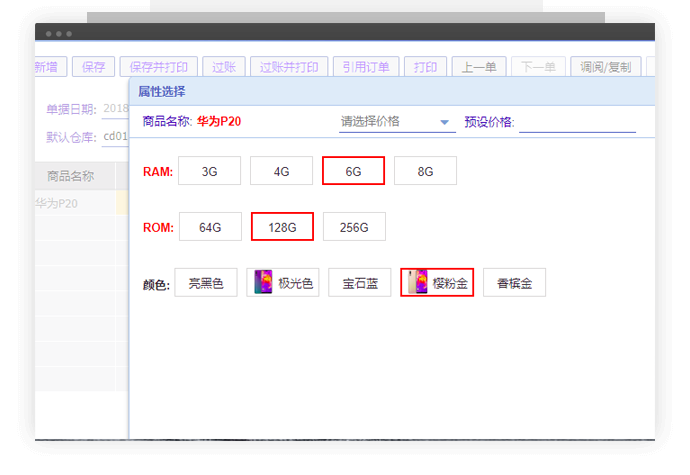The height and width of the screenshot is (475, 690).
Task: Toggle the selected 6G RAM option
Action: point(353,171)
